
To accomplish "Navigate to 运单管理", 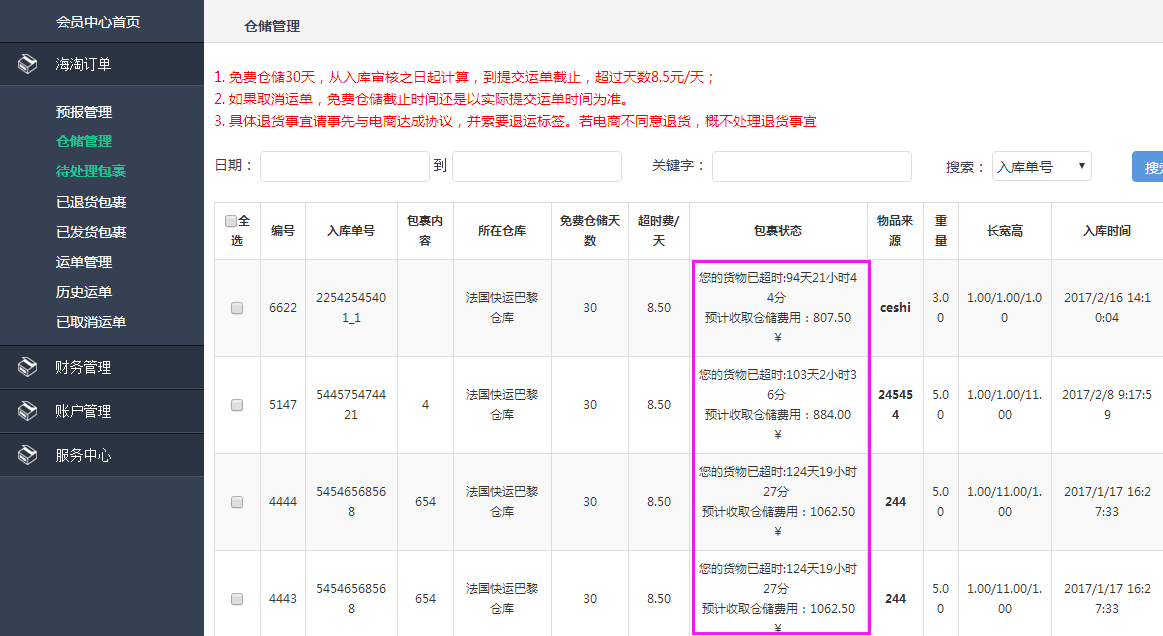I will coord(84,262).
